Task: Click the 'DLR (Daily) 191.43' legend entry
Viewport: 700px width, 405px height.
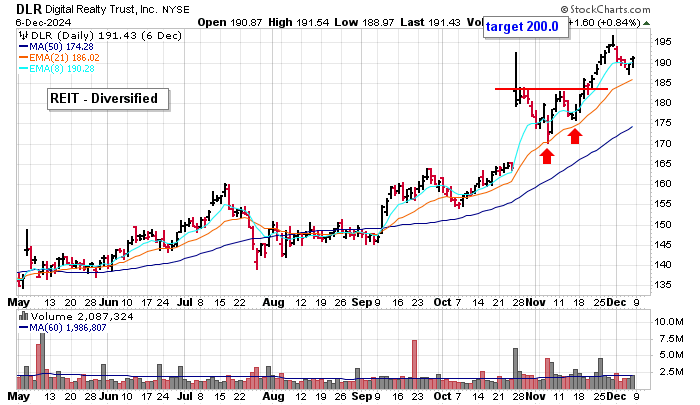Action: 106,36
